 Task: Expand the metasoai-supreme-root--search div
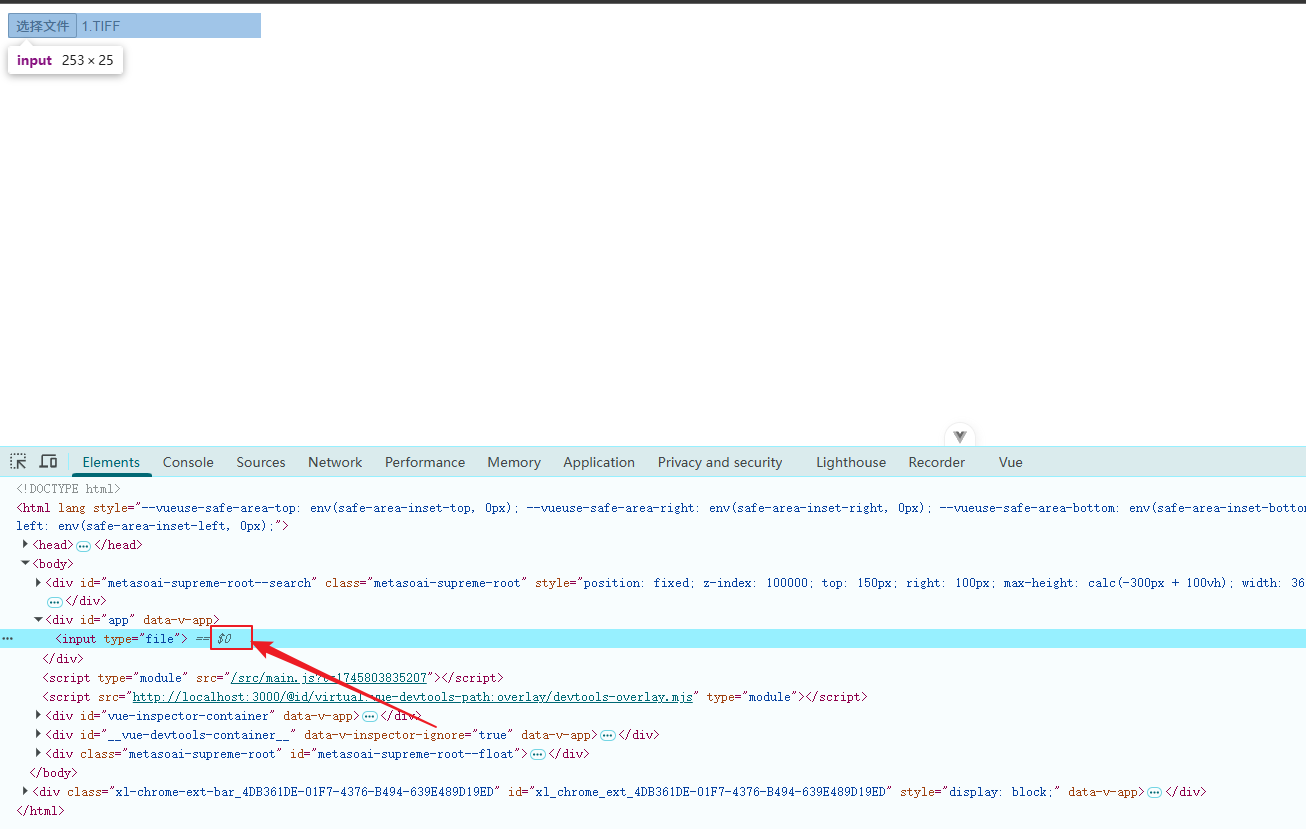(x=39, y=583)
